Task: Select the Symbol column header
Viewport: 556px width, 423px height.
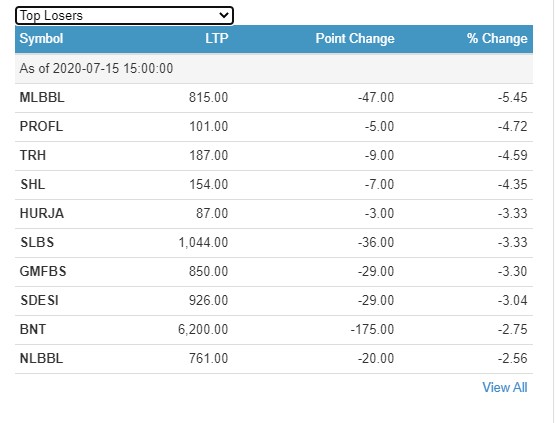Action: click(x=41, y=38)
